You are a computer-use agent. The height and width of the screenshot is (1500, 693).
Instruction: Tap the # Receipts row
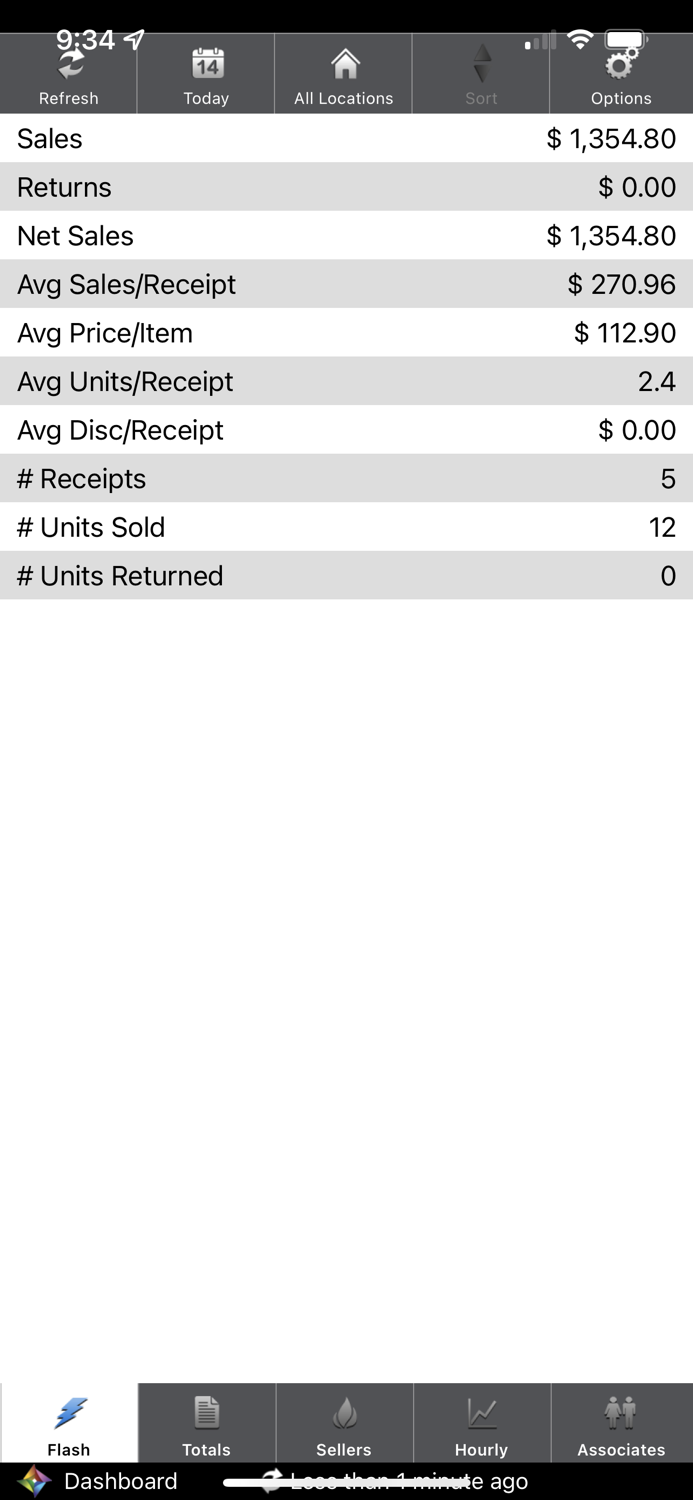click(x=346, y=478)
